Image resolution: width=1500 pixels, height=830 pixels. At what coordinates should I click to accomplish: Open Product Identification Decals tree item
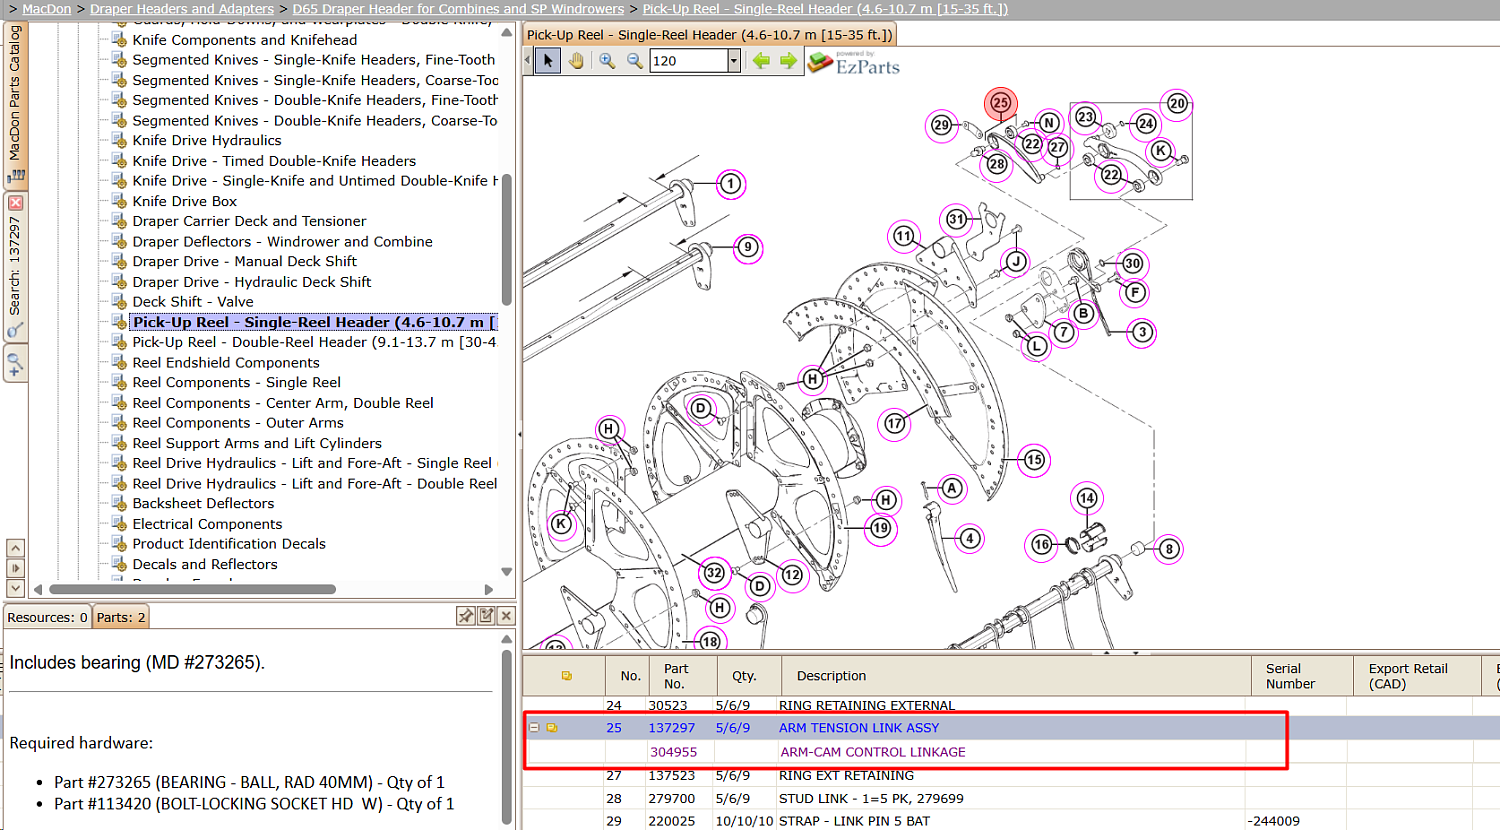point(229,543)
